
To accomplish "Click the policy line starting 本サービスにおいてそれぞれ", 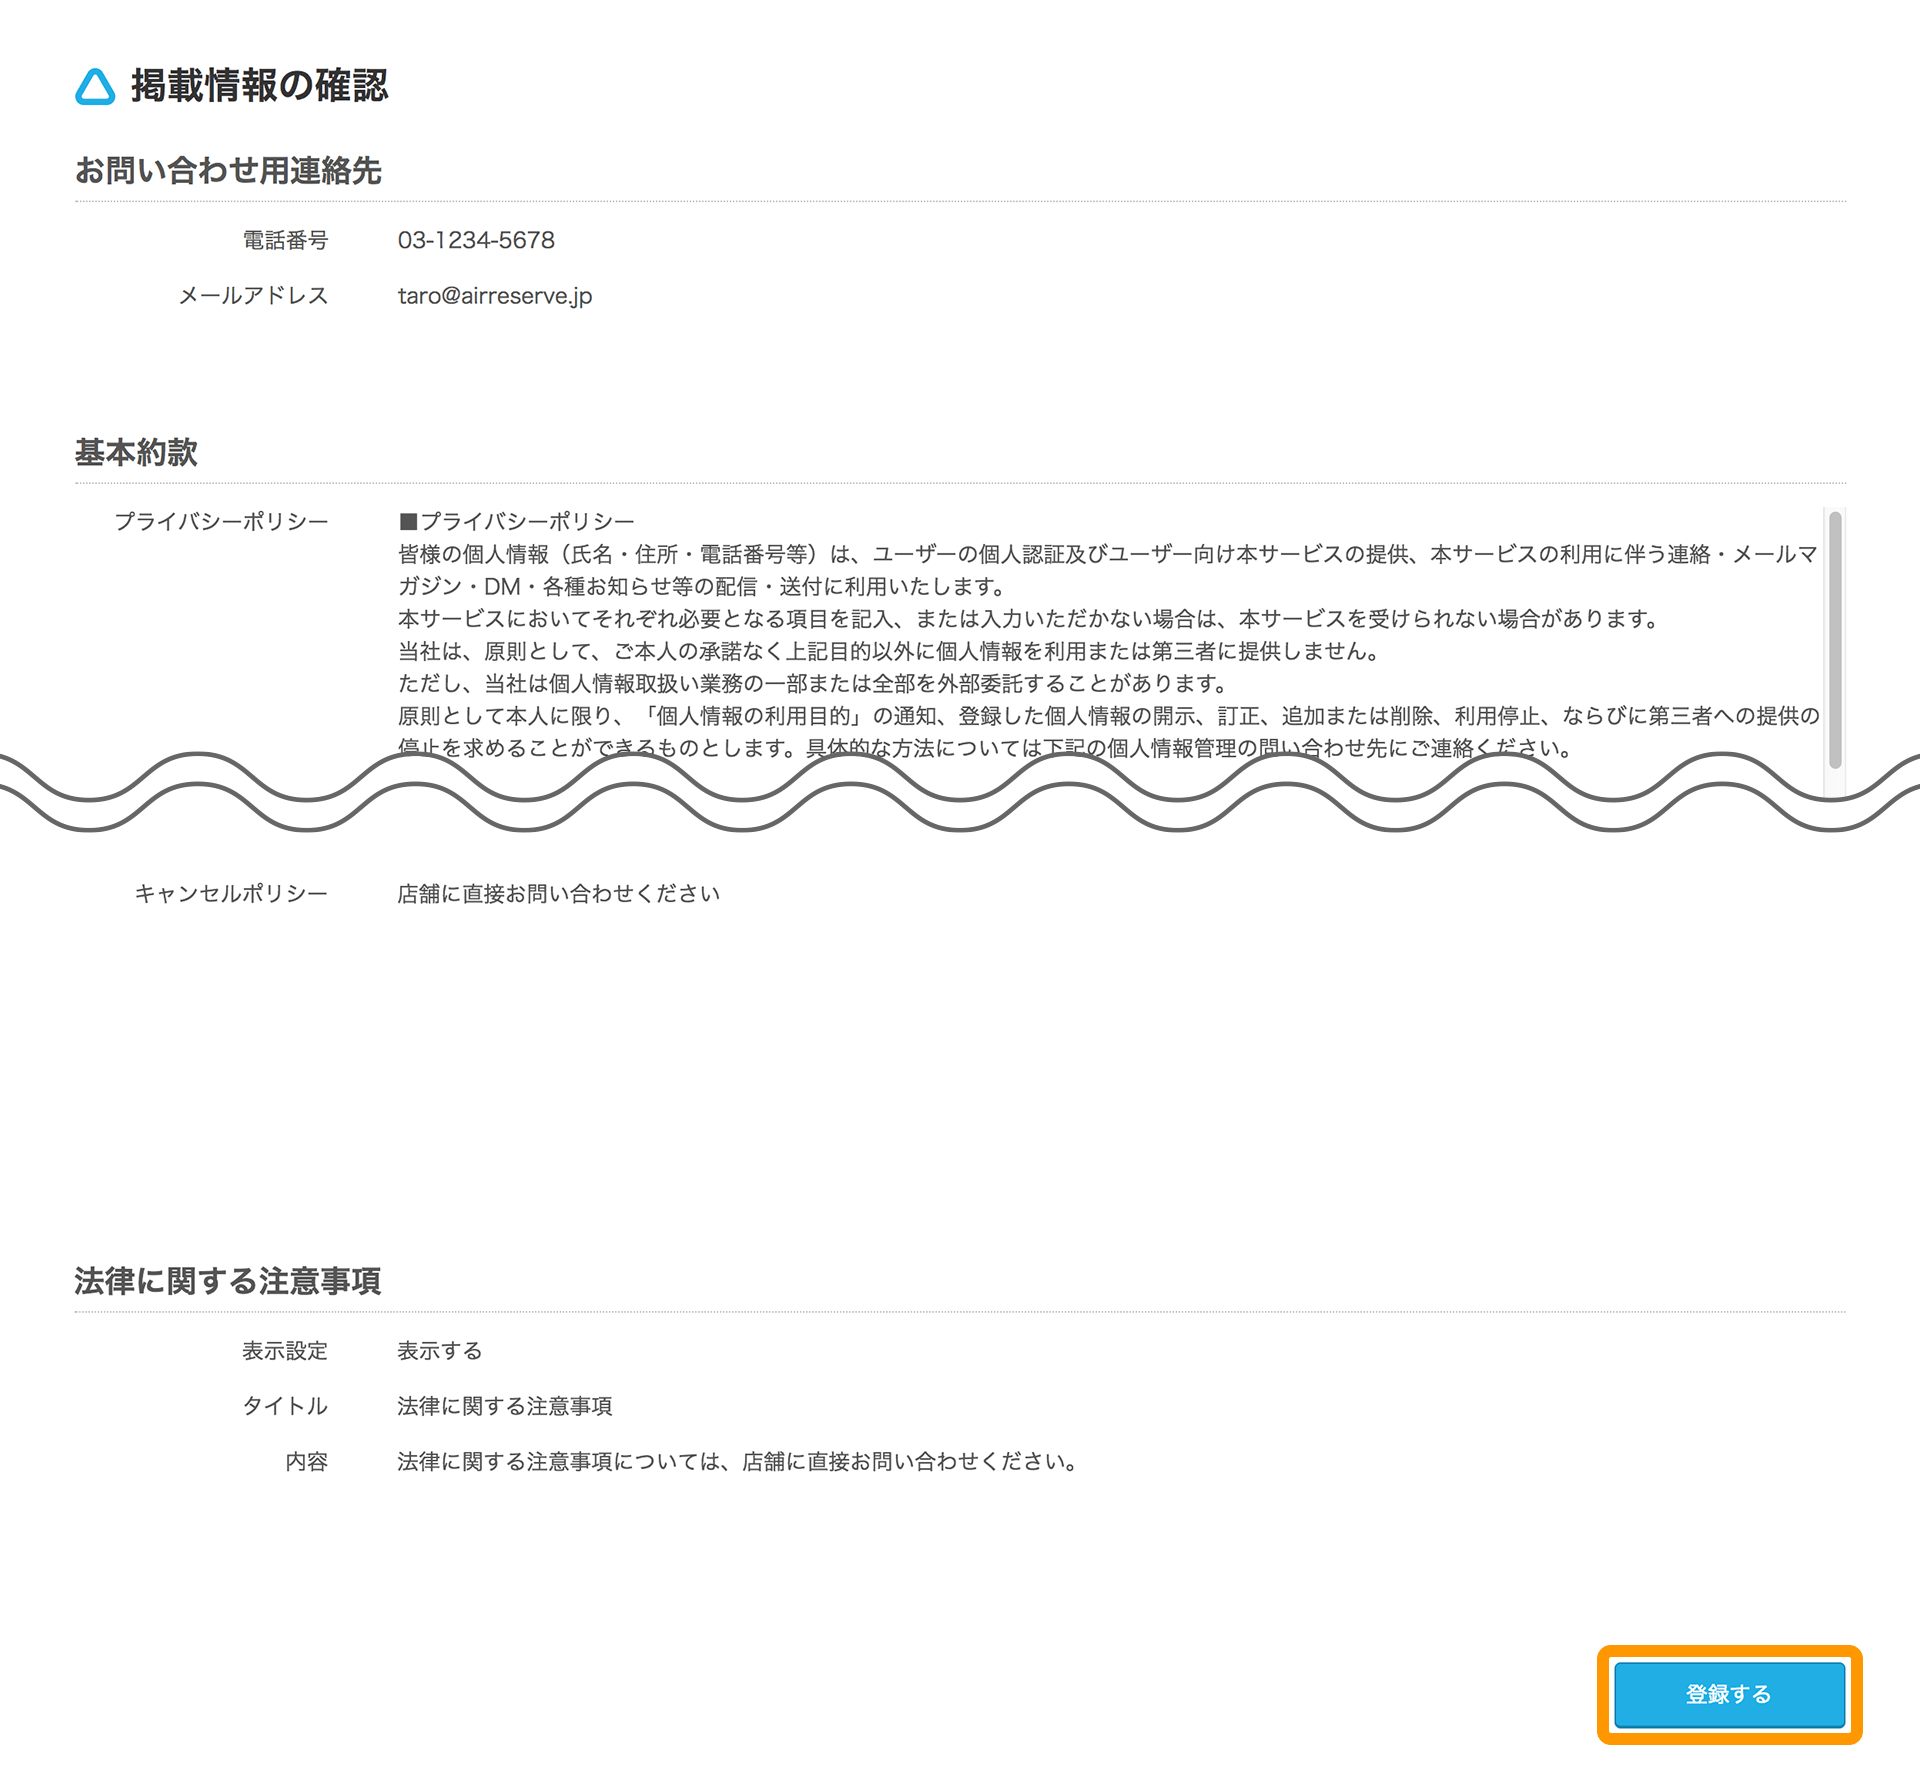I will (1030, 619).
